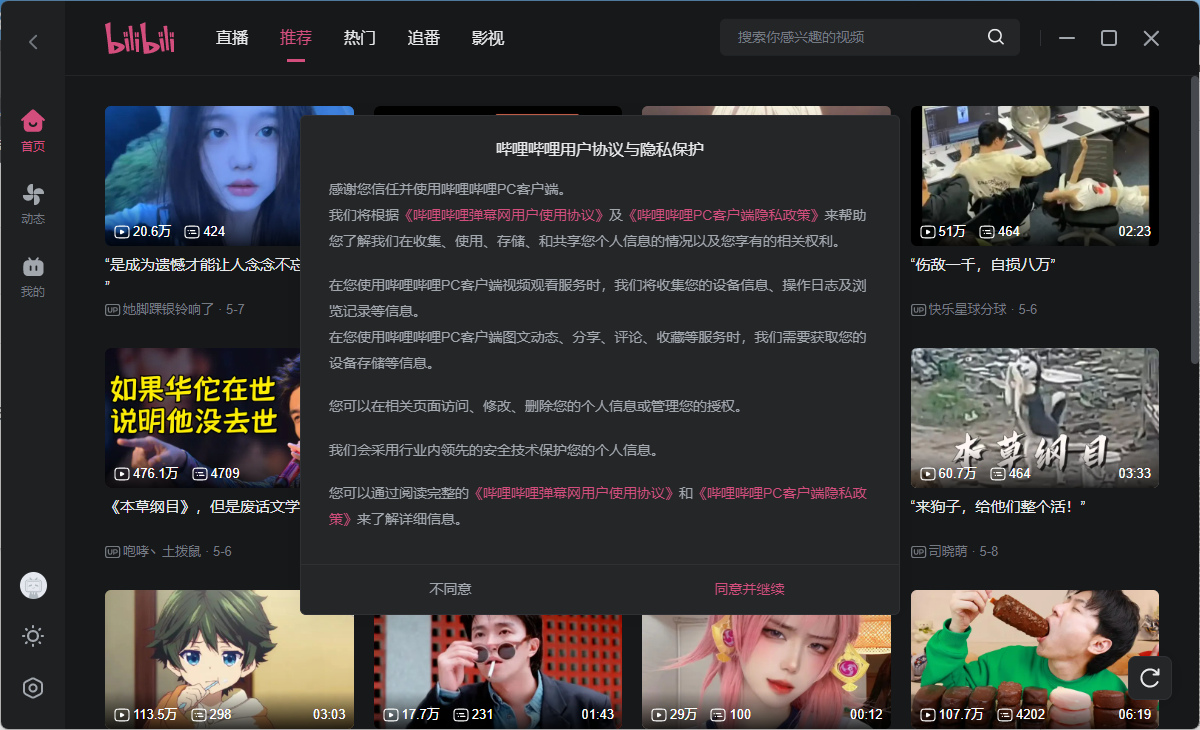Screen dimensions: 1200x730
Task: Open the 影视 tab
Action: (x=487, y=37)
